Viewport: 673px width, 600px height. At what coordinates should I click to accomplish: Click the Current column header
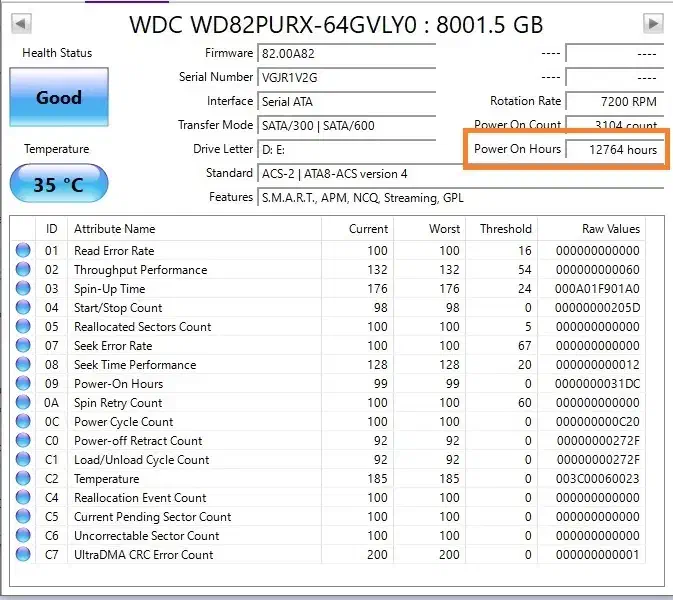click(368, 229)
